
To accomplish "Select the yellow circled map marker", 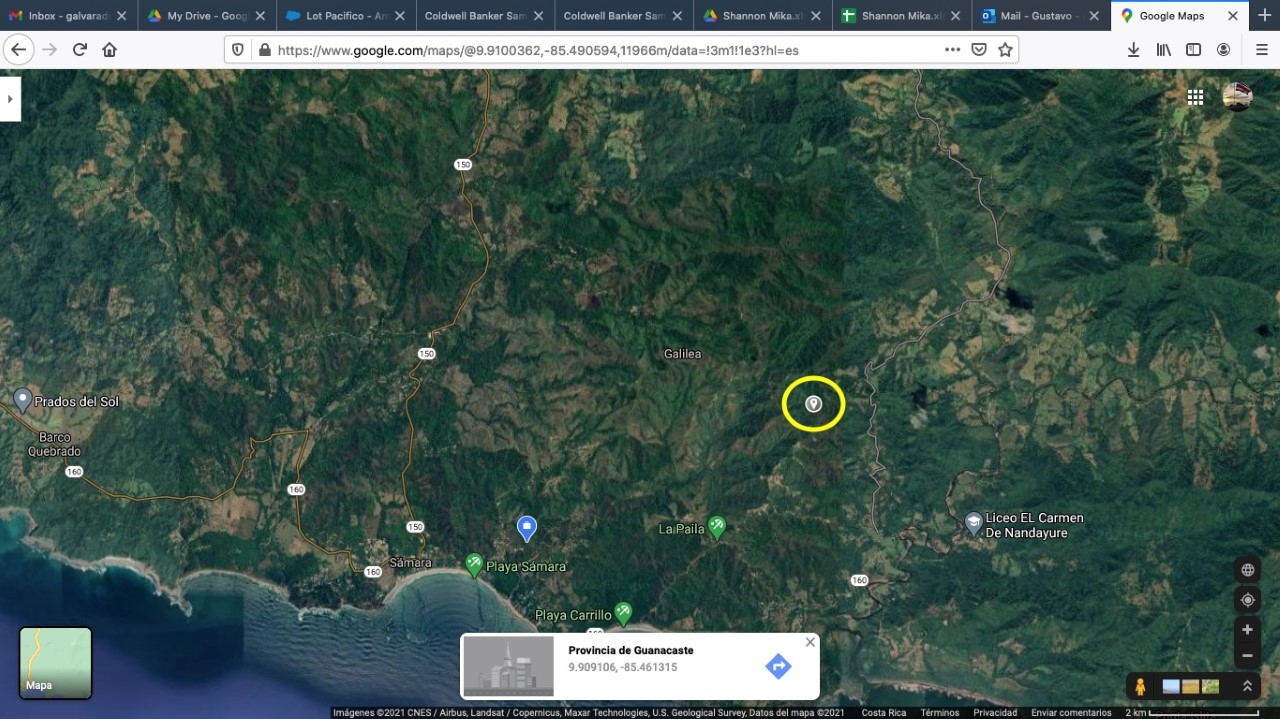I will (x=813, y=403).
